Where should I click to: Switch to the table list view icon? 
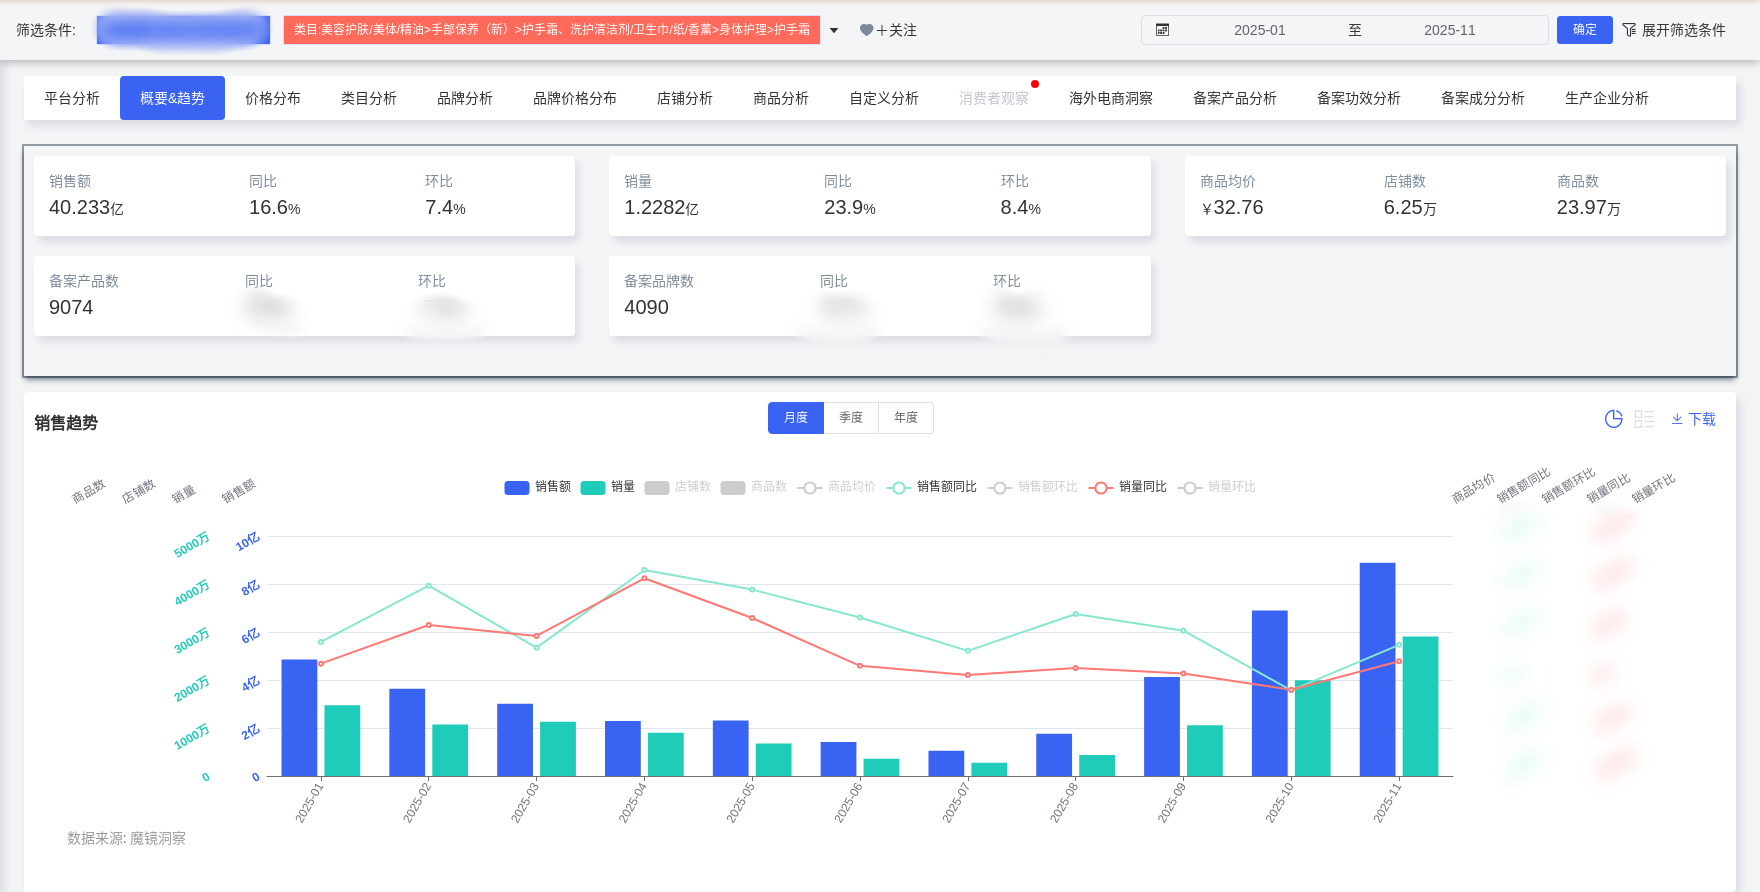click(1644, 419)
